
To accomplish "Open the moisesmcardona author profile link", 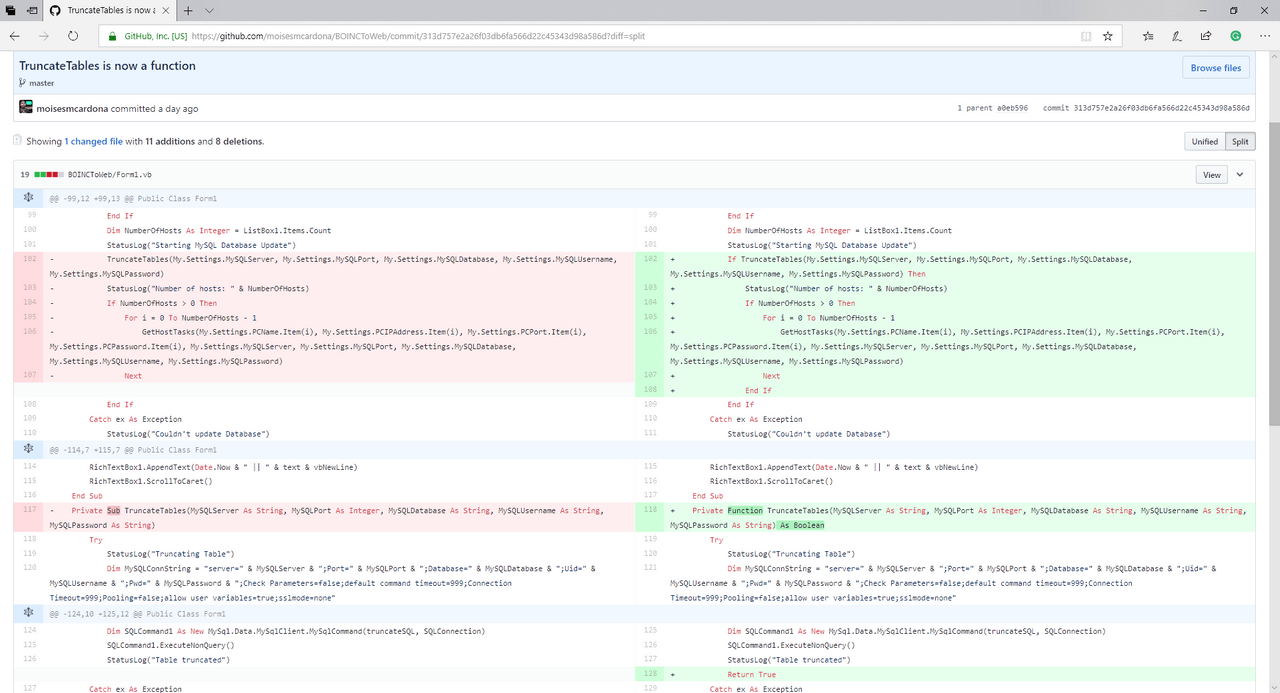I will coord(72,108).
